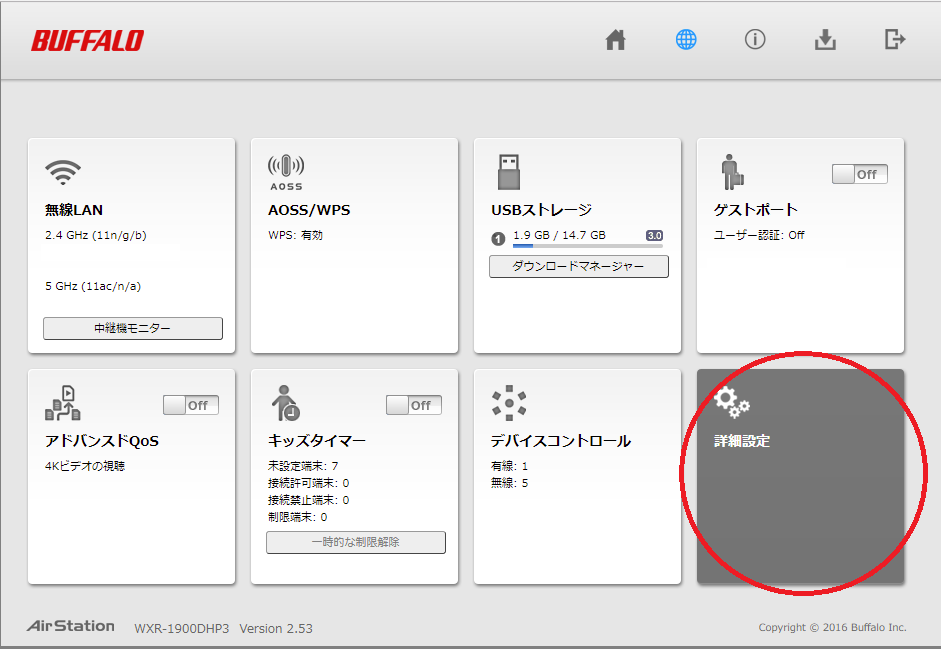Click WXR-1900DHP3 model name
Image resolution: width=941 pixels, height=649 pixels.
tap(182, 629)
